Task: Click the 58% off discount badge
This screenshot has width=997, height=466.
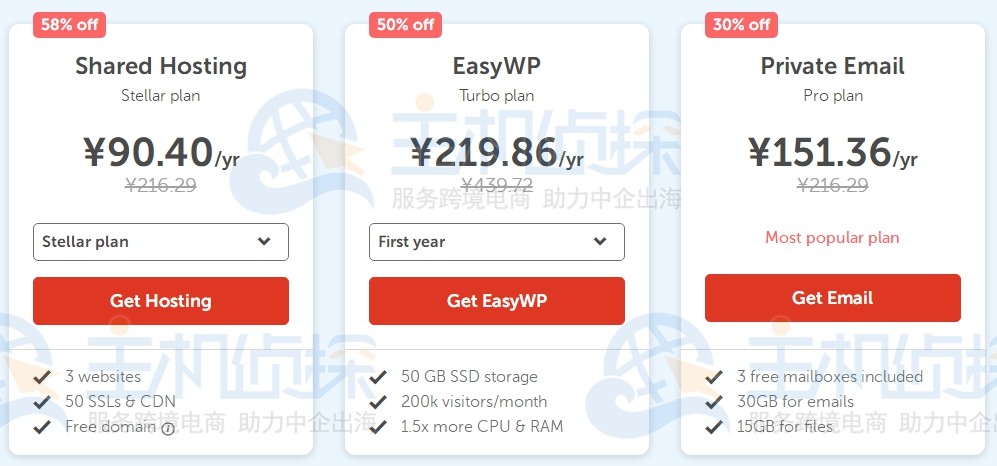Action: (x=70, y=25)
